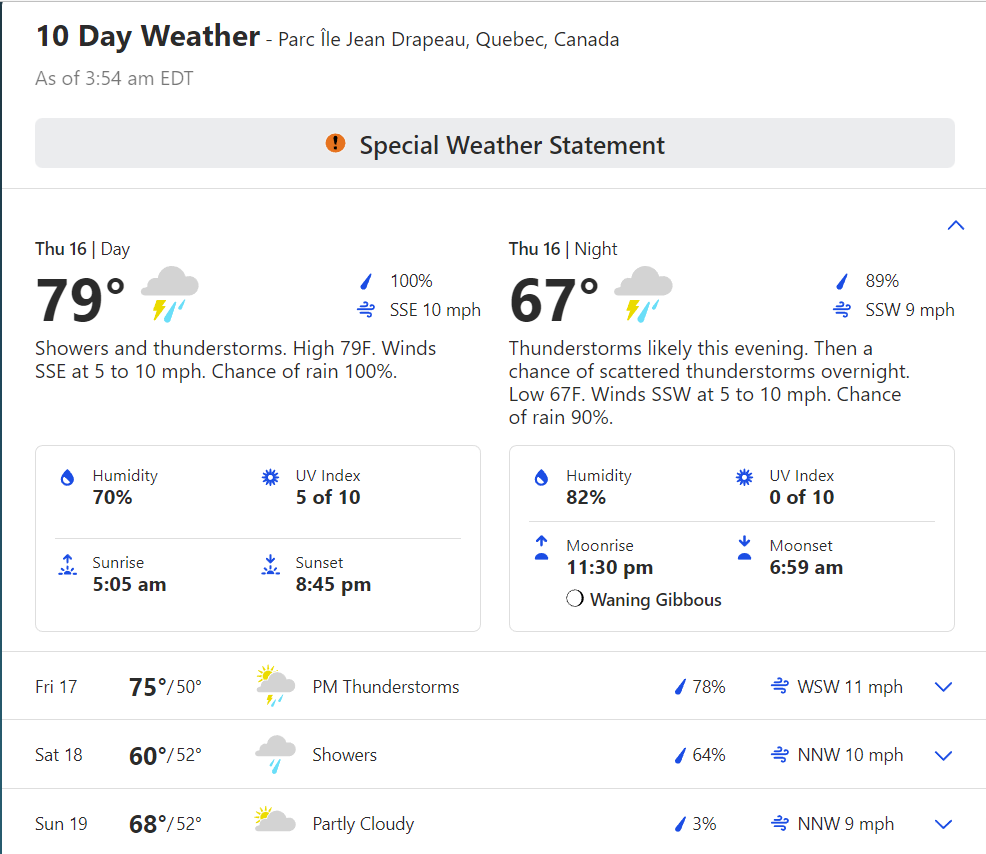Click the Sunset icon
986x854 pixels.
pyautogui.click(x=270, y=565)
